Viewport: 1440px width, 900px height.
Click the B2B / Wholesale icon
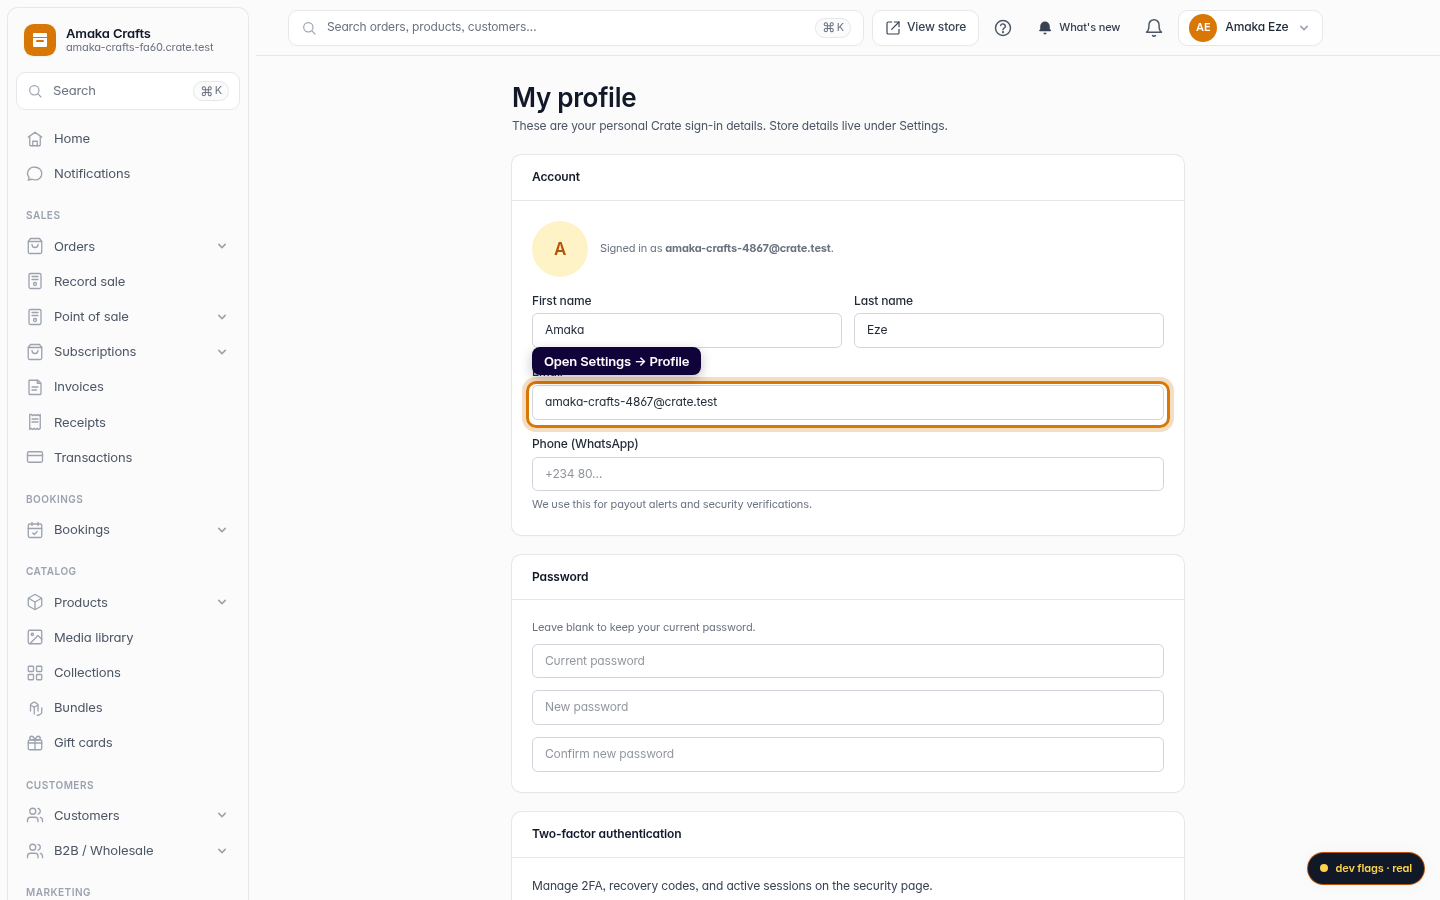coord(35,851)
